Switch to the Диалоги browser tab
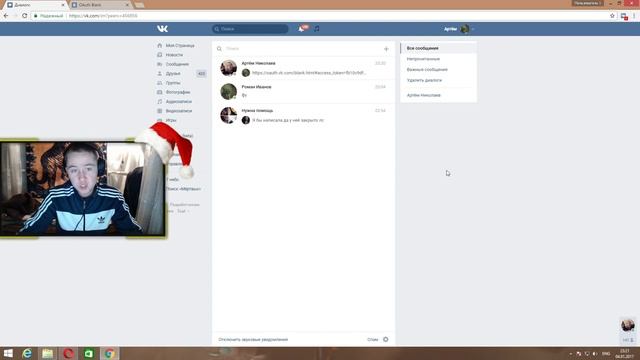This screenshot has height=360, width=640. tap(36, 5)
